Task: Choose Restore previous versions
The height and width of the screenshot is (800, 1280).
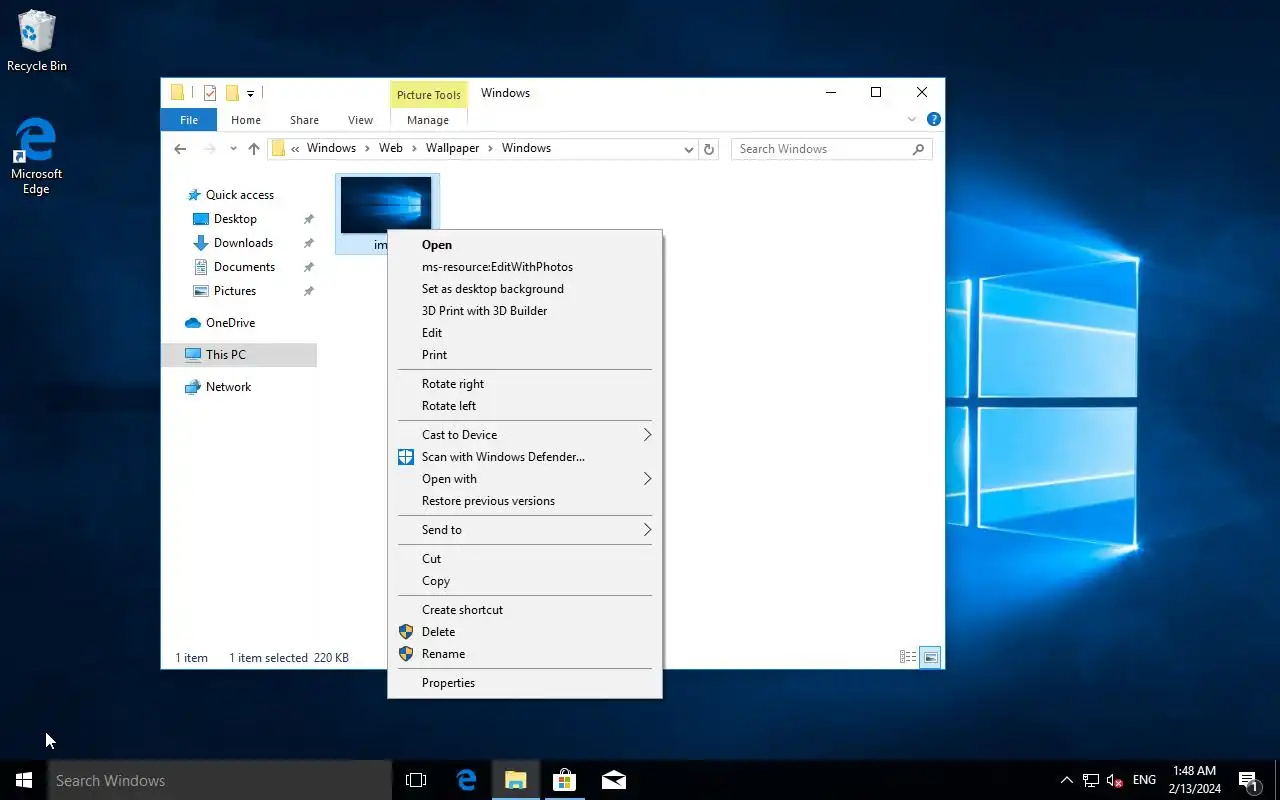Action: point(525,501)
